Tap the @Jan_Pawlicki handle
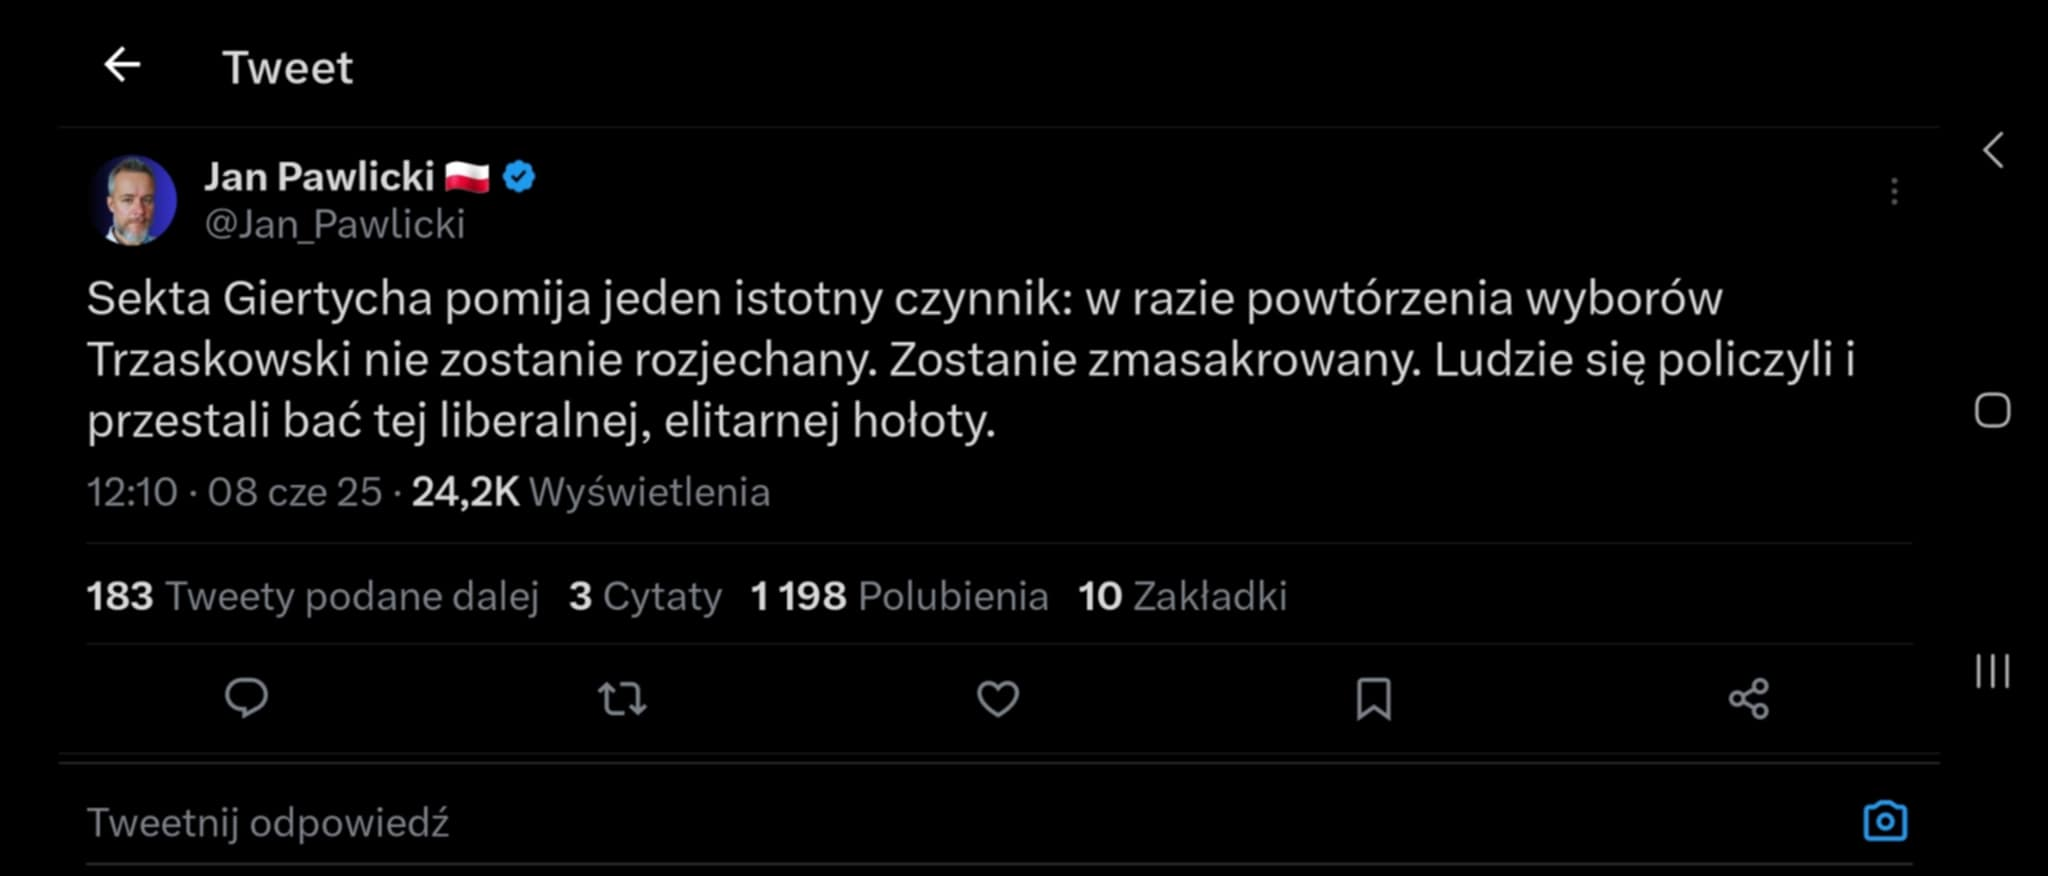 (334, 224)
